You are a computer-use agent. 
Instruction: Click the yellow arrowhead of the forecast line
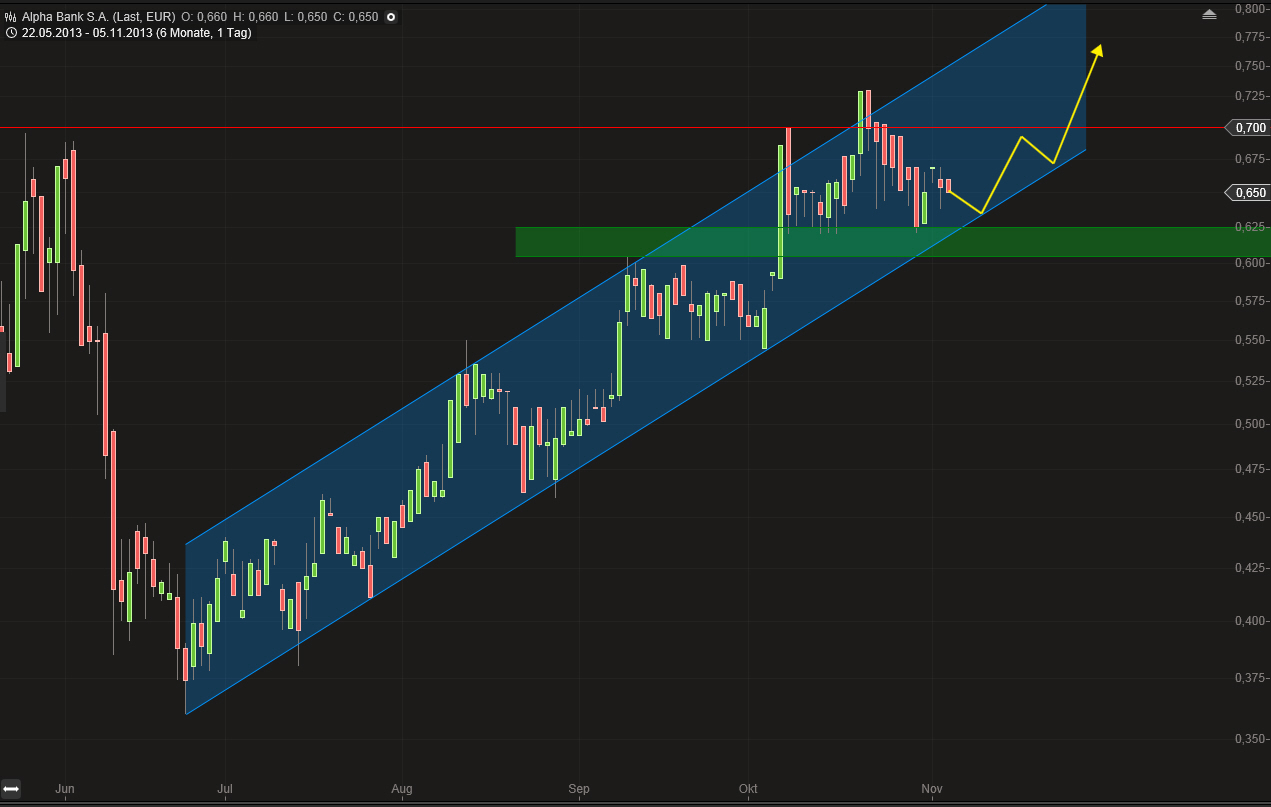click(x=1098, y=51)
